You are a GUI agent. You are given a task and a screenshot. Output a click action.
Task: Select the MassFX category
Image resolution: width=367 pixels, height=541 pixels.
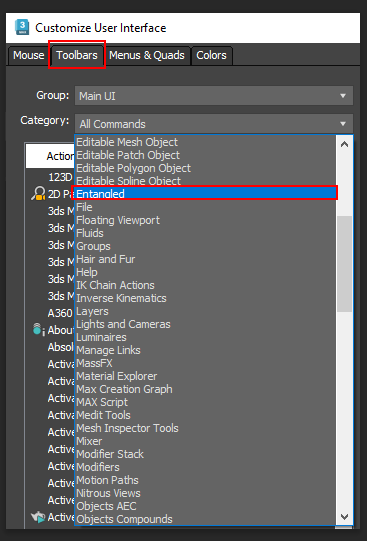coord(206,363)
